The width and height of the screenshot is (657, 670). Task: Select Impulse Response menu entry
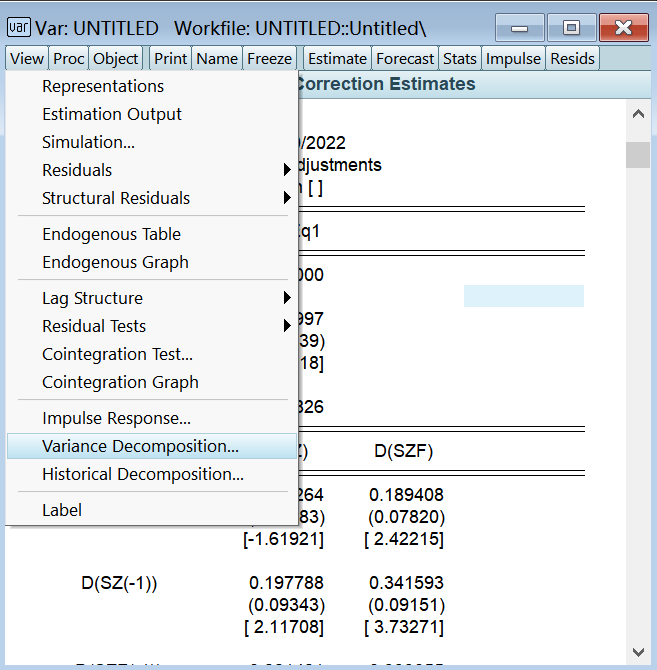coord(116,418)
